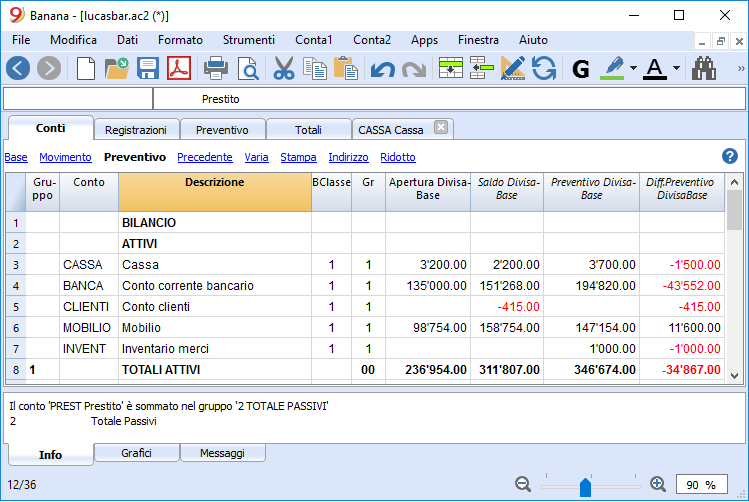Click the zoom level slider handle

click(x=586, y=486)
